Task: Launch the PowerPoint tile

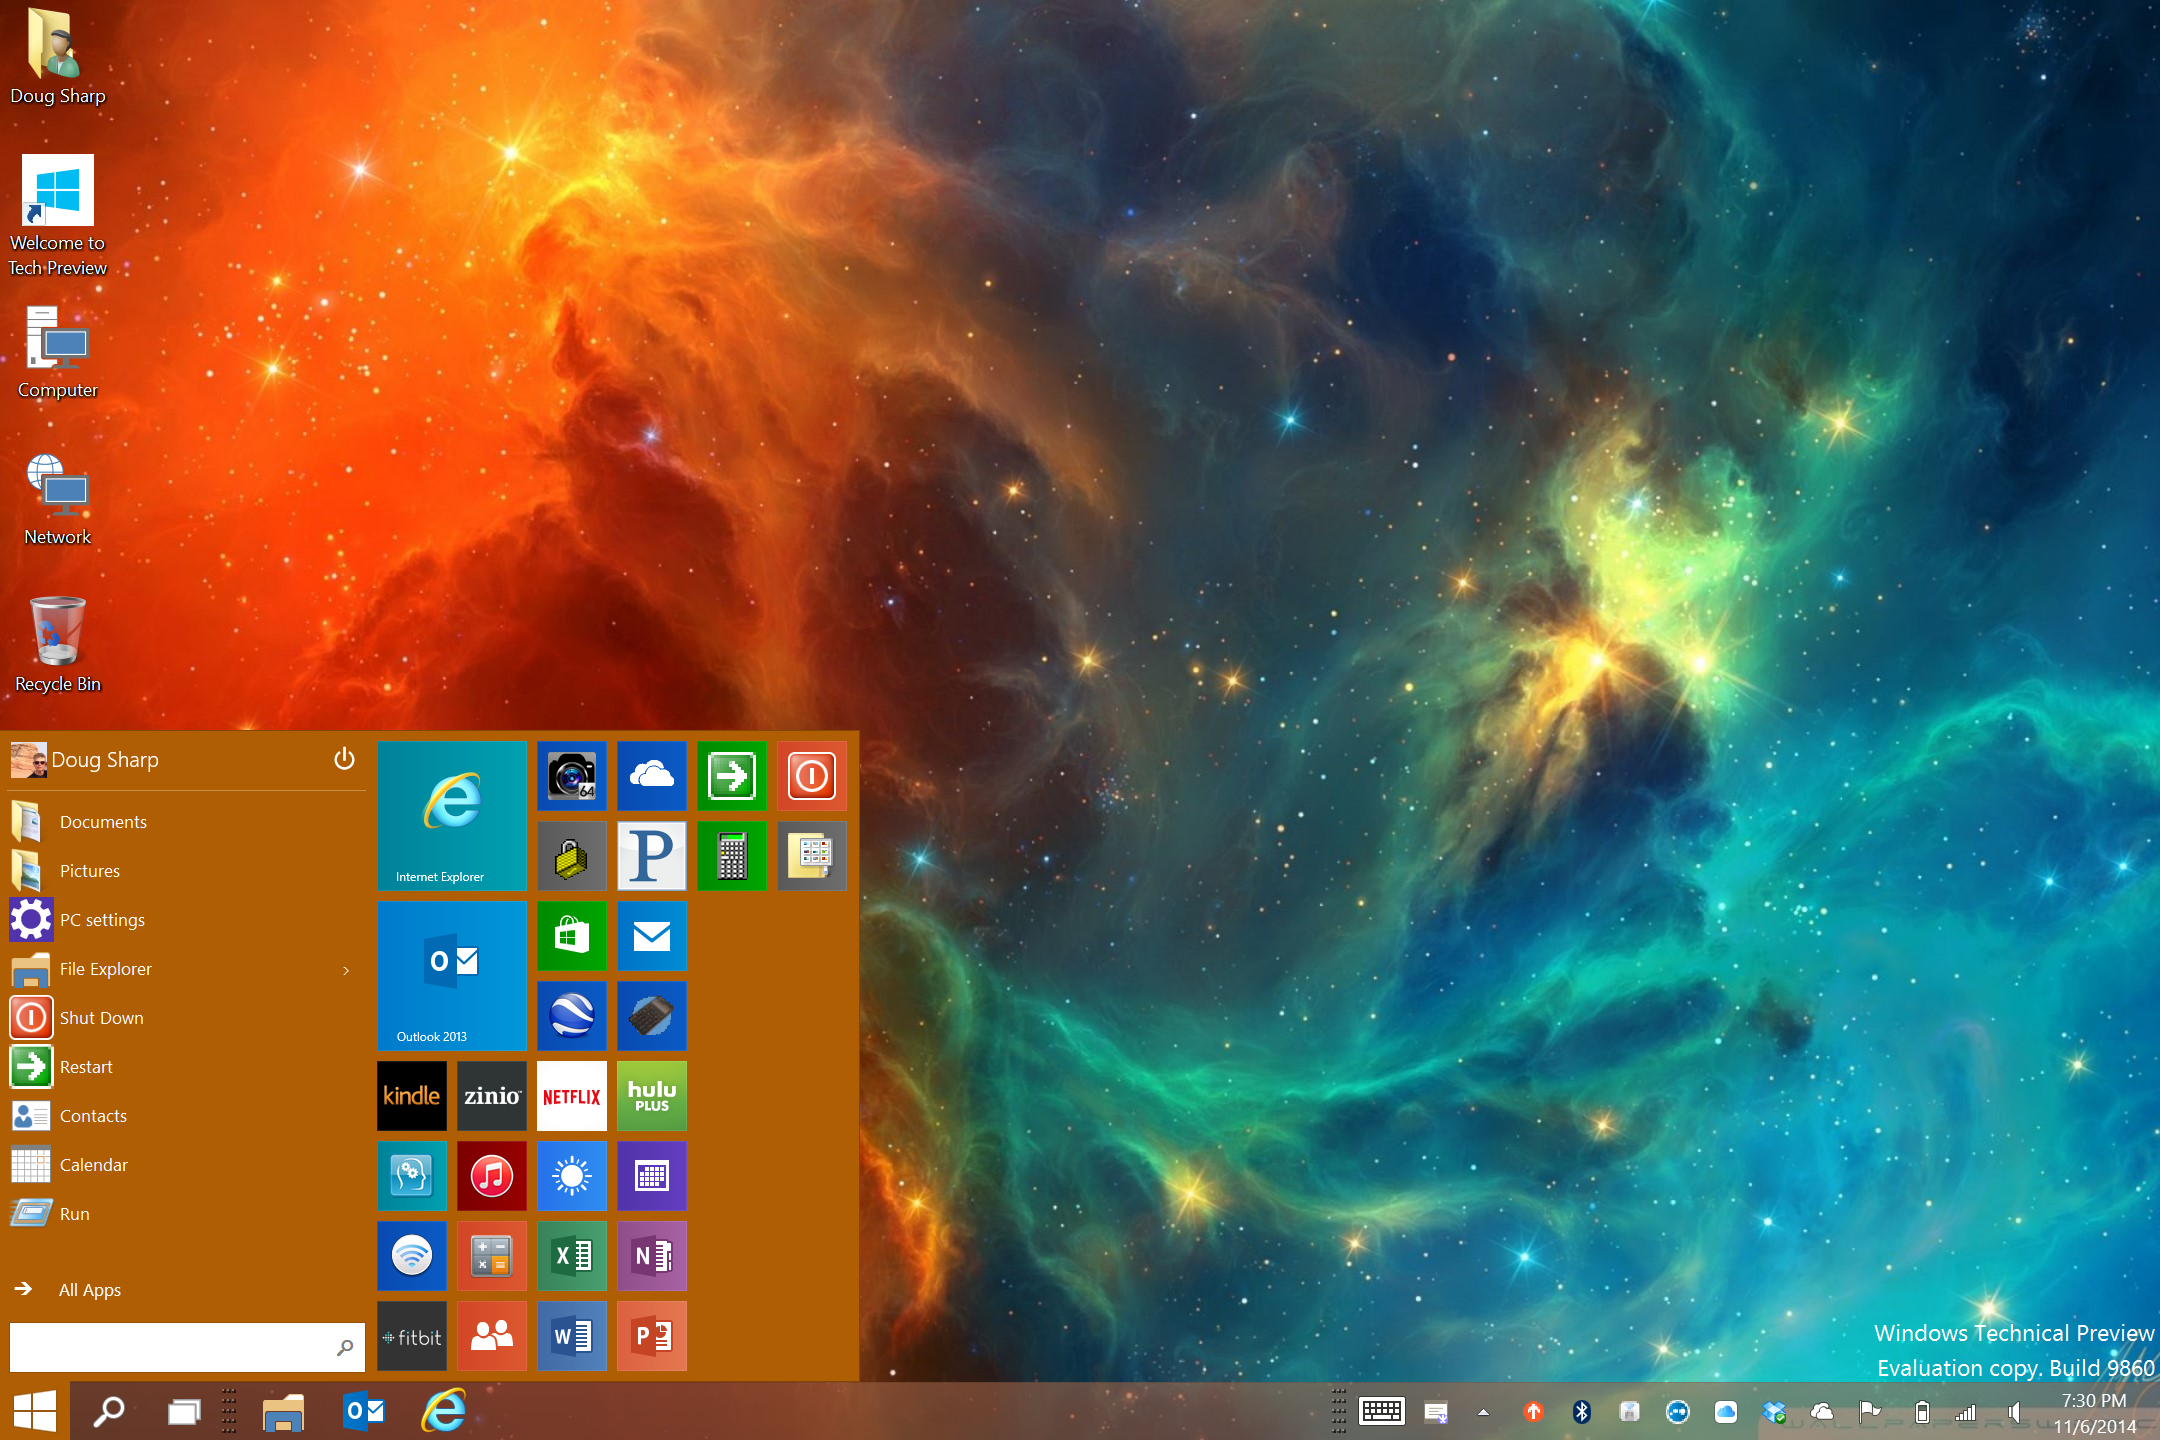Action: coord(652,1336)
